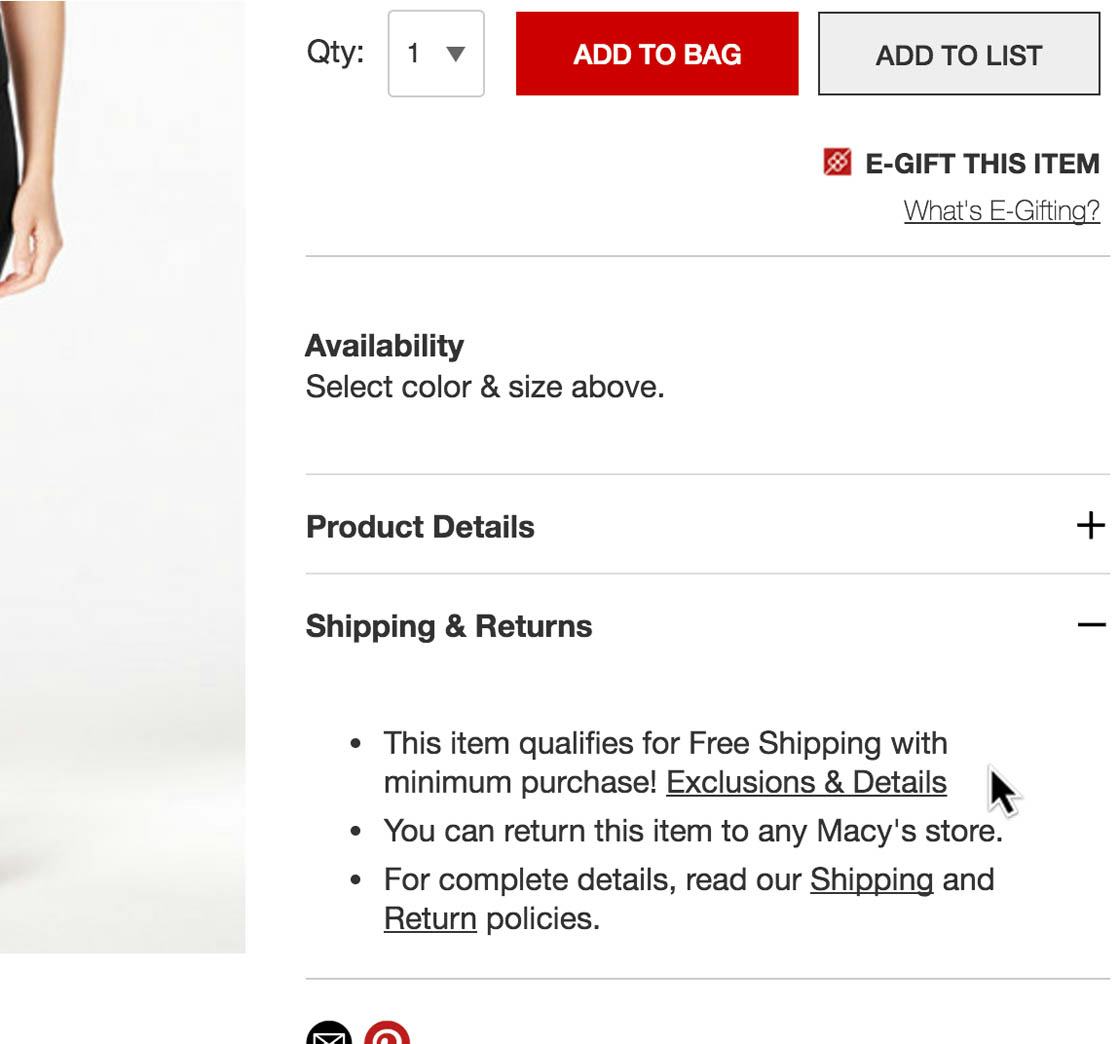Click the quantity value 1

click(x=414, y=54)
